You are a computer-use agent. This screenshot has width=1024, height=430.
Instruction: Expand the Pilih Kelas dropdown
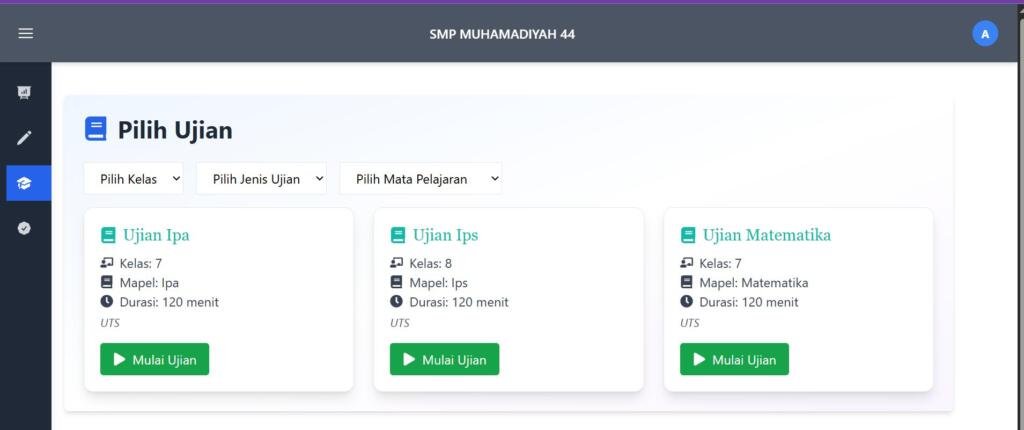point(134,179)
